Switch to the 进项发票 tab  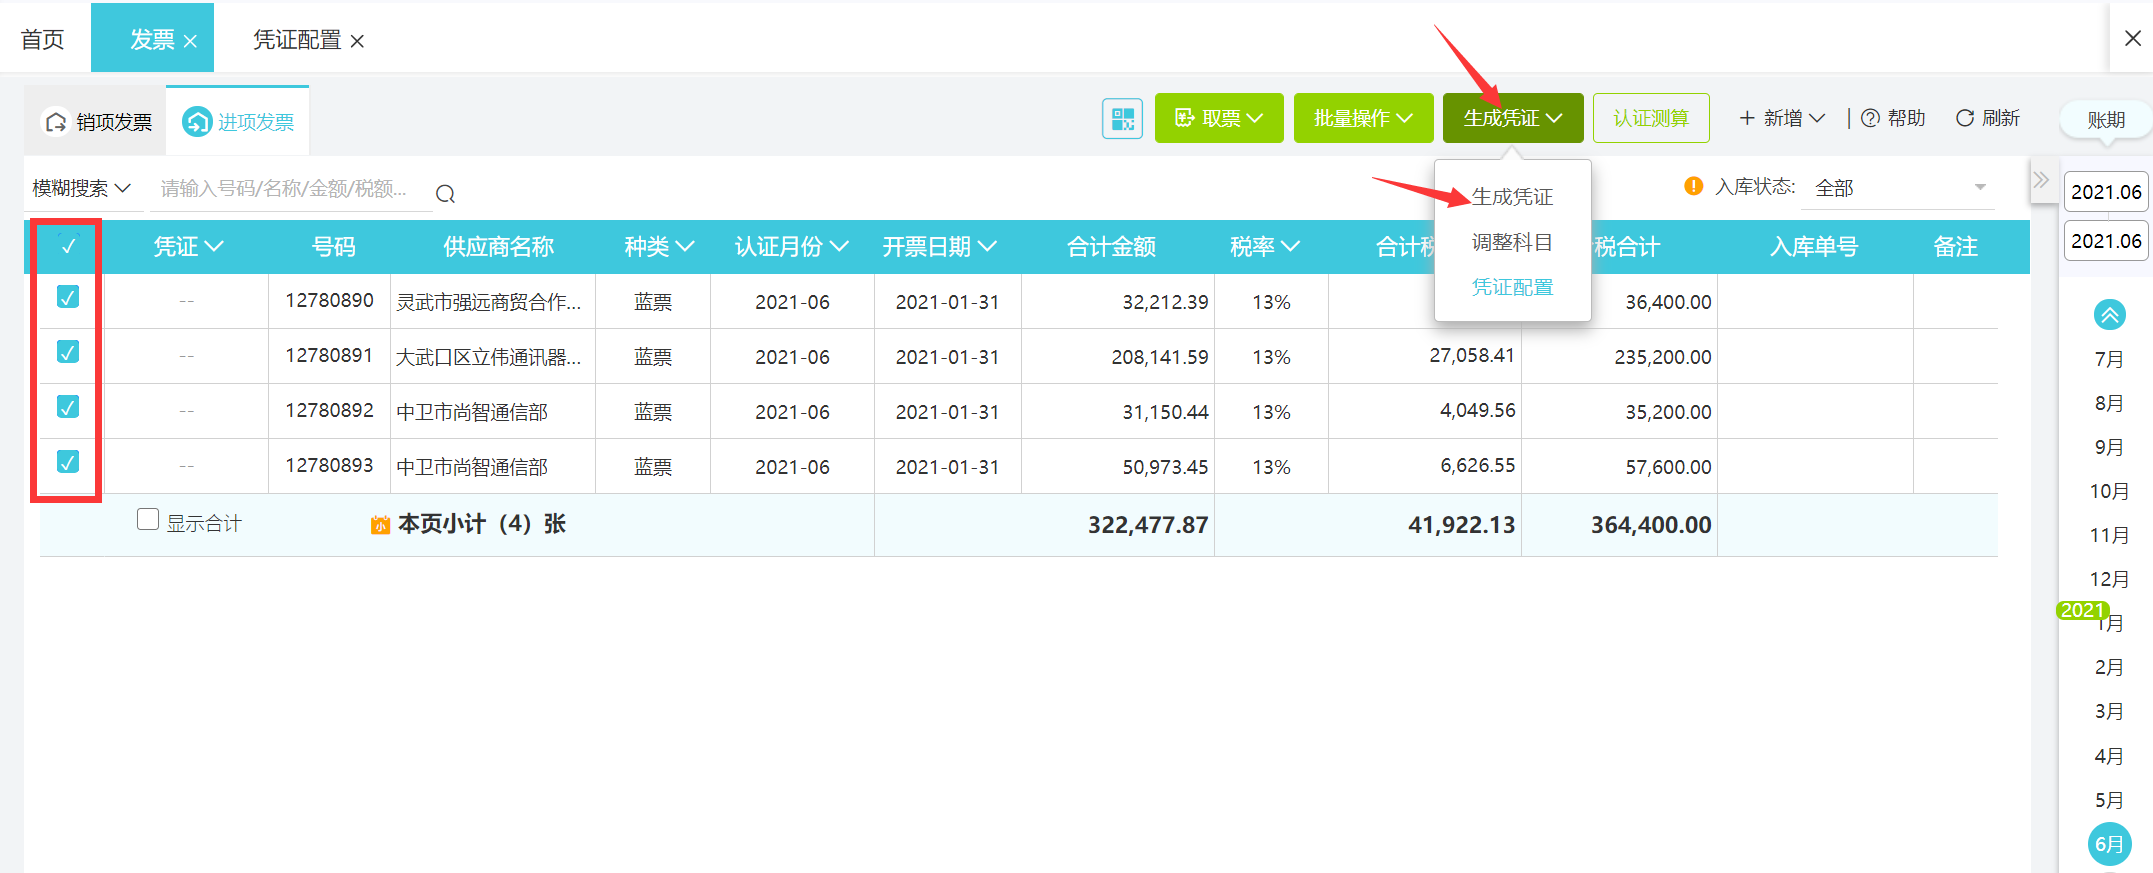[239, 122]
